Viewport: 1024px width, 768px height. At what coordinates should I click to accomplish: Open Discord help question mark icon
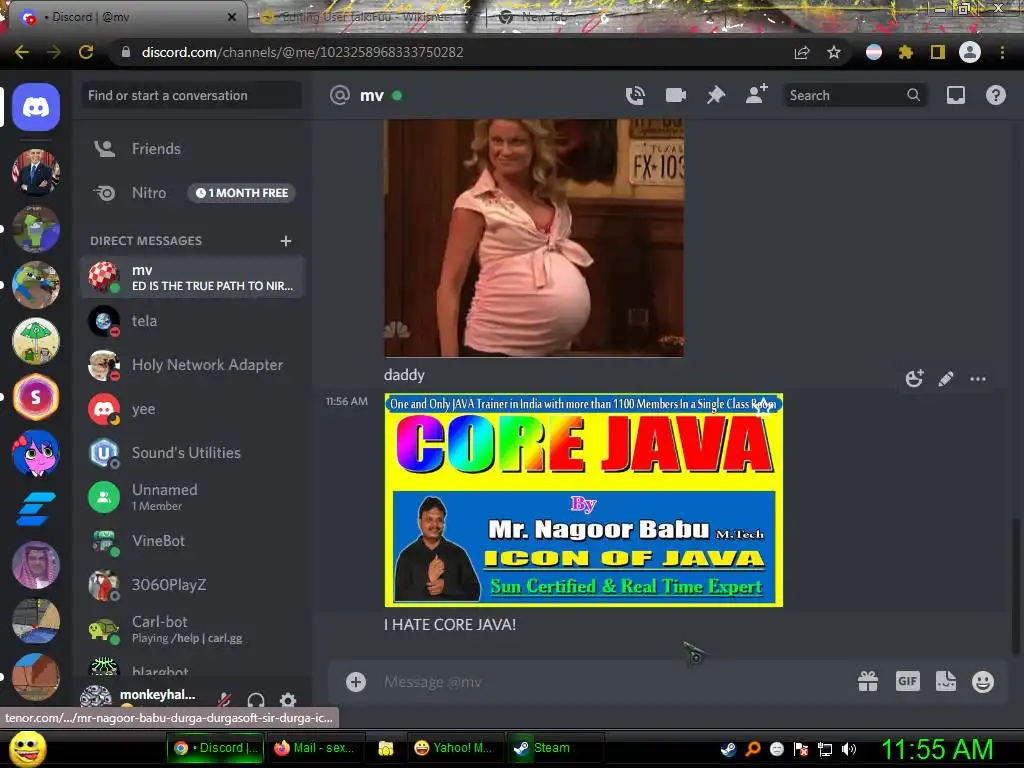[x=995, y=95]
